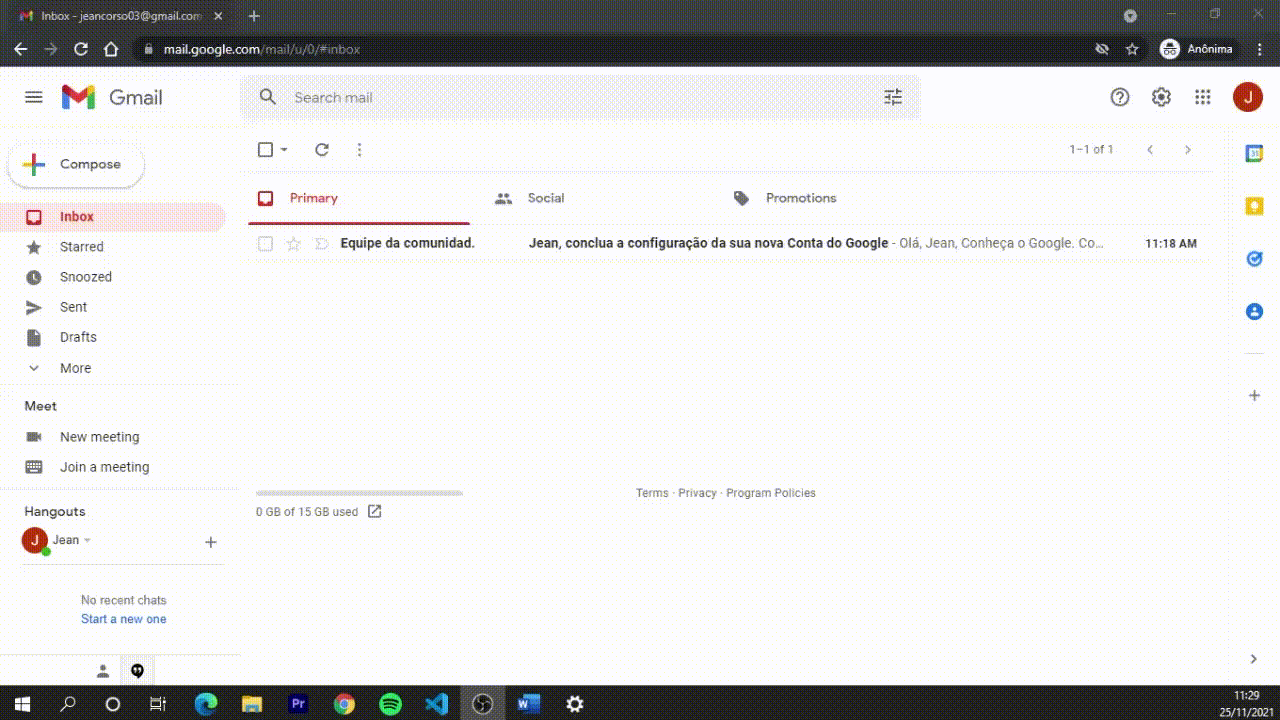Go to older messages arrow
The width and height of the screenshot is (1280, 720).
(1188, 150)
